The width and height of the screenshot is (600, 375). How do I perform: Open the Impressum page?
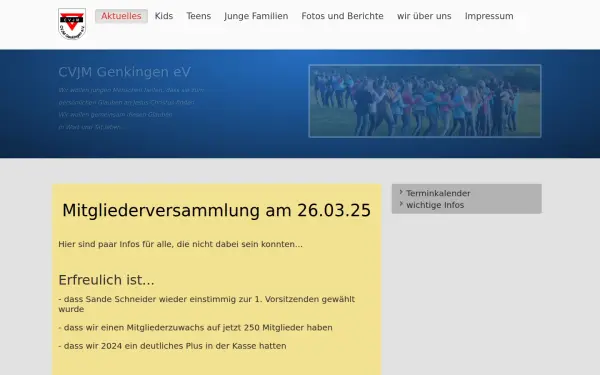pyautogui.click(x=489, y=16)
